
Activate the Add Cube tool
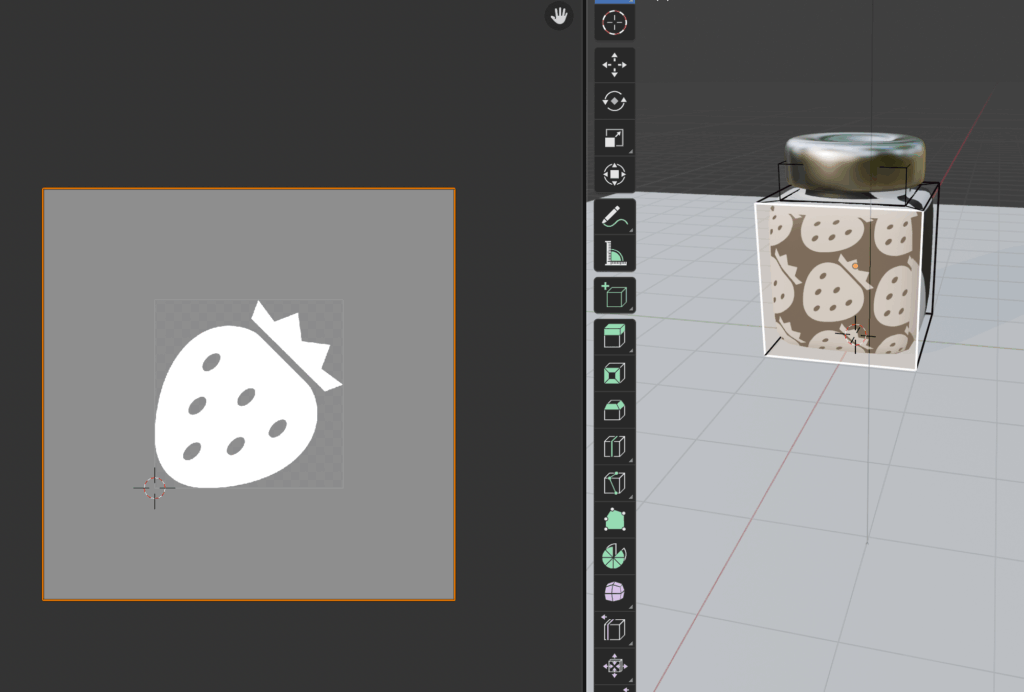point(614,296)
